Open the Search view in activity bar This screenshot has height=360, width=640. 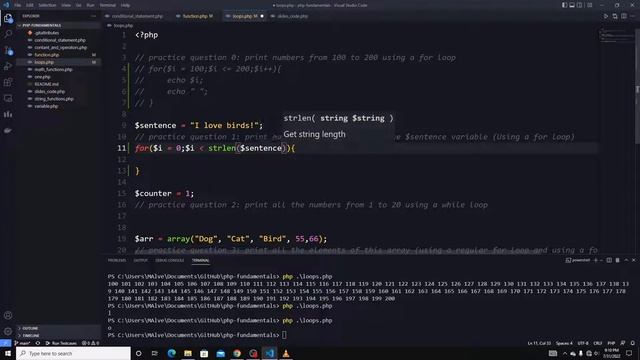8,34
